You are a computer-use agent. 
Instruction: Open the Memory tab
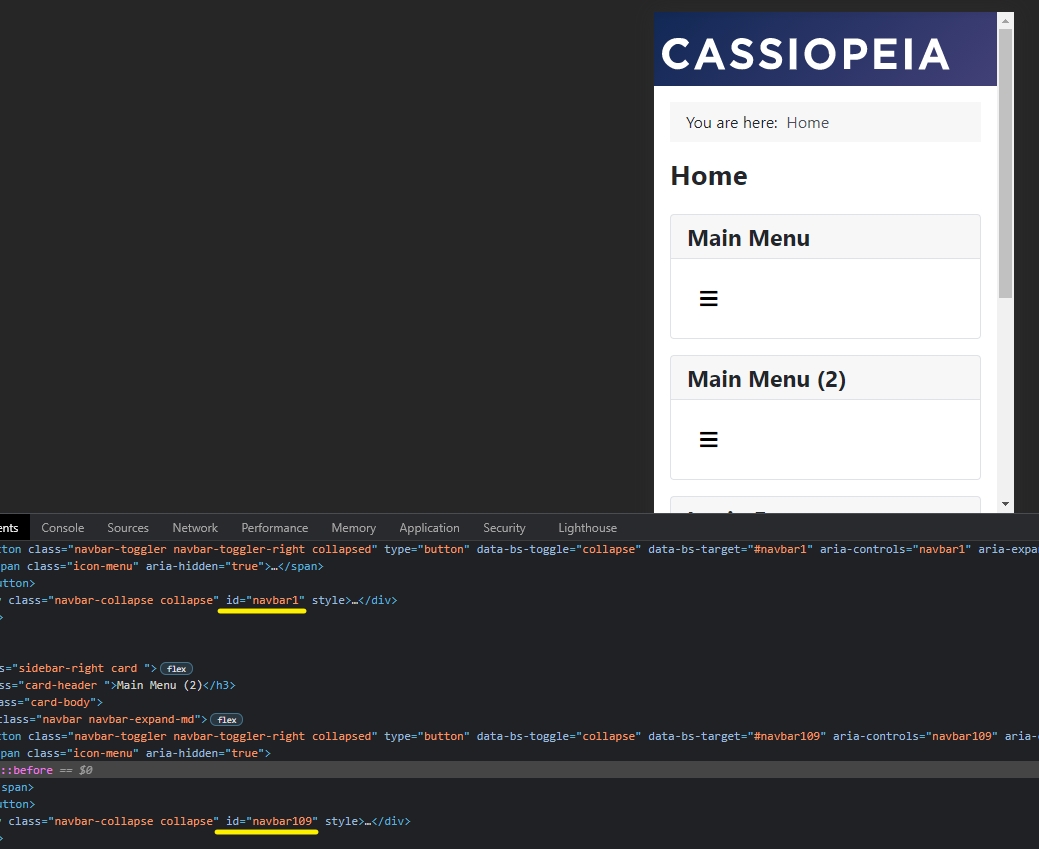tap(353, 528)
